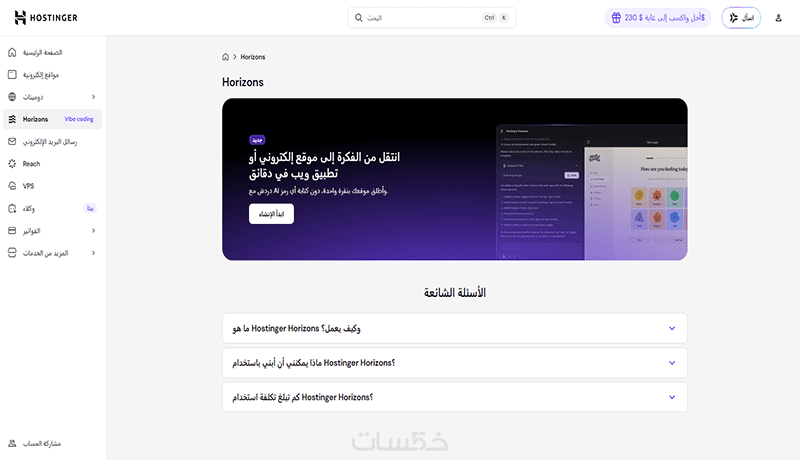The width and height of the screenshot is (800, 460).
Task: Click chevron on 'ماذا يمكنني أن أبني' row
Action: click(x=672, y=363)
